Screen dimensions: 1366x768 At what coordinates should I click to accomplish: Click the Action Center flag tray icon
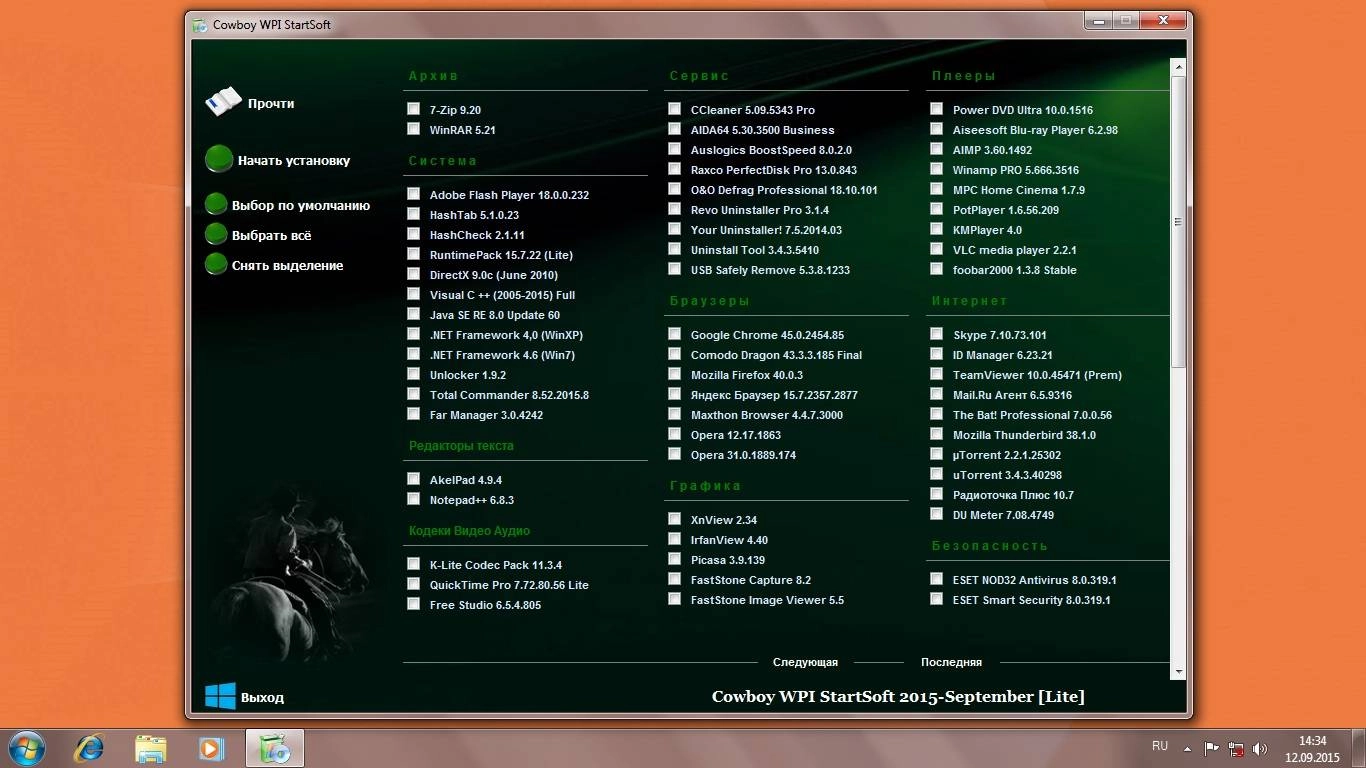[x=1211, y=748]
